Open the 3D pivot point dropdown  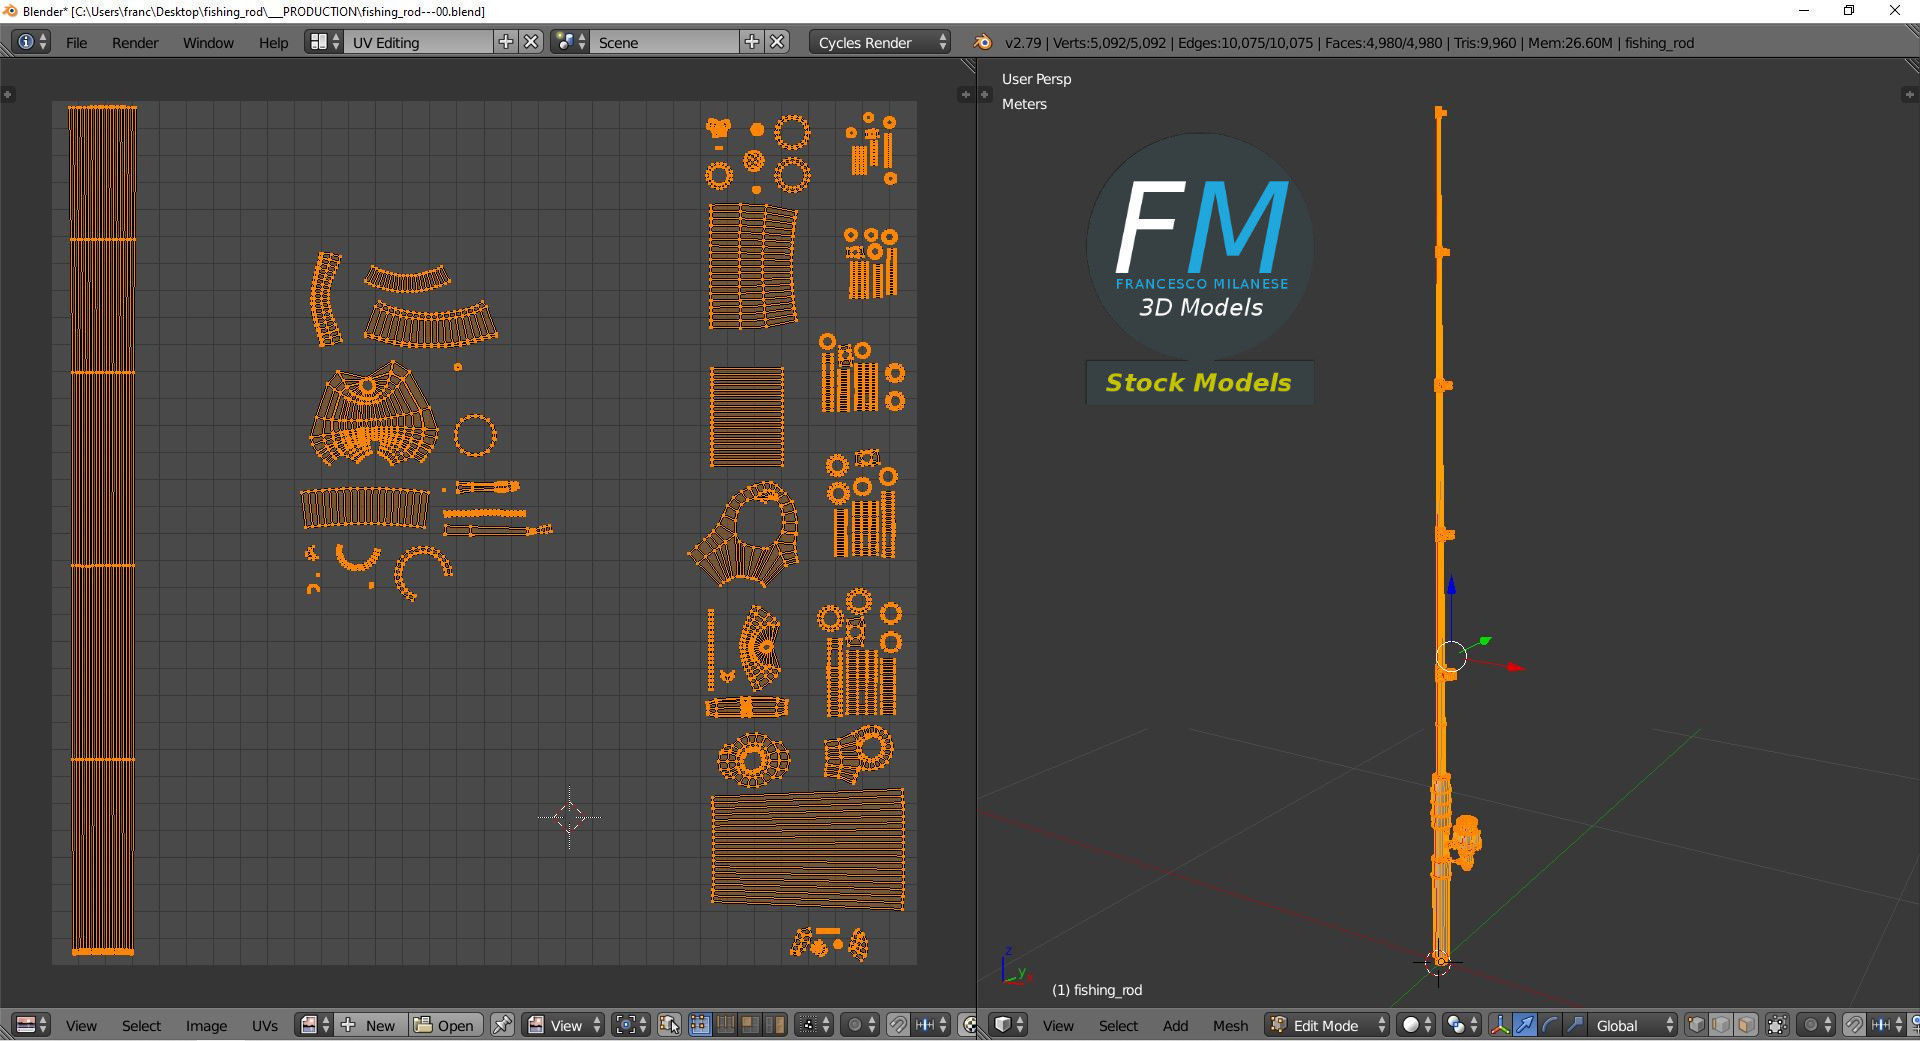coord(1462,1025)
